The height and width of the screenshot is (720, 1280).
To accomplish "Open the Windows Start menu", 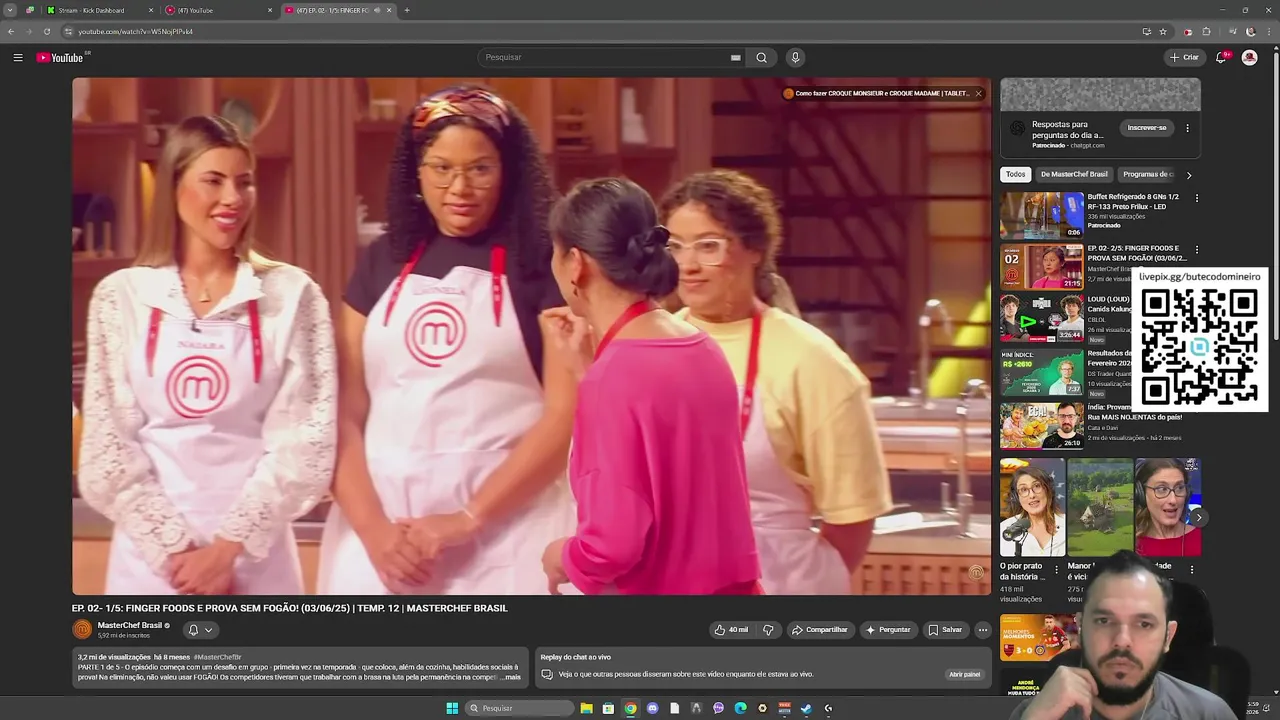I will (452, 708).
